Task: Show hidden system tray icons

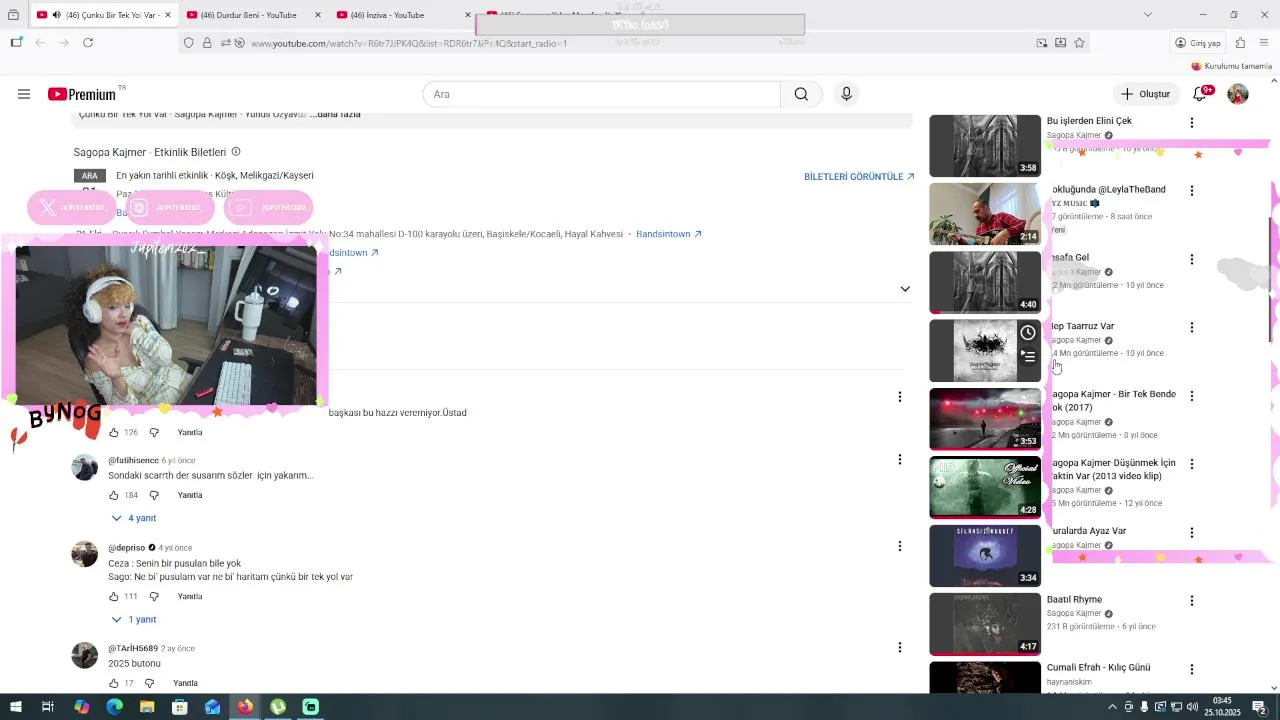Action: click(x=1112, y=707)
